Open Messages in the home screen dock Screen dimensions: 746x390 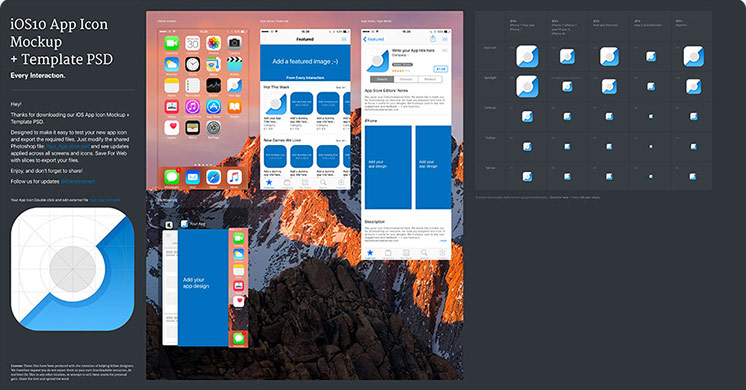171,177
